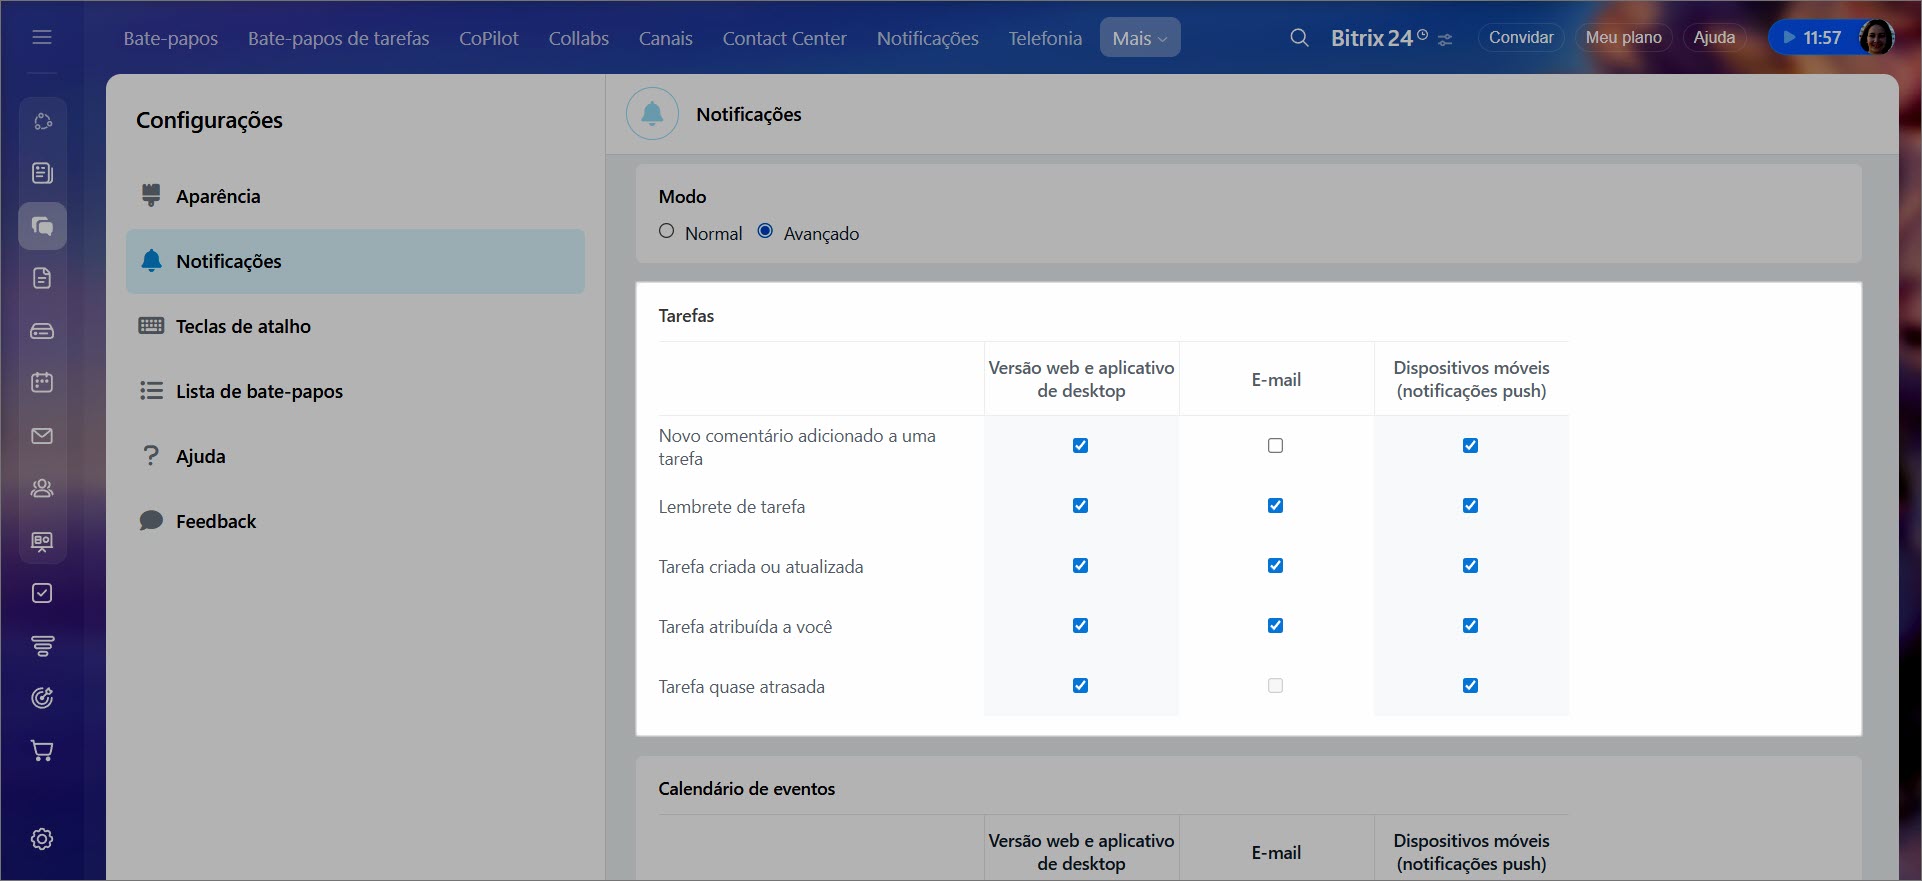The width and height of the screenshot is (1922, 881).
Task: Uncheck push notification for Lembrete de tarefa
Action: pyautogui.click(x=1470, y=506)
